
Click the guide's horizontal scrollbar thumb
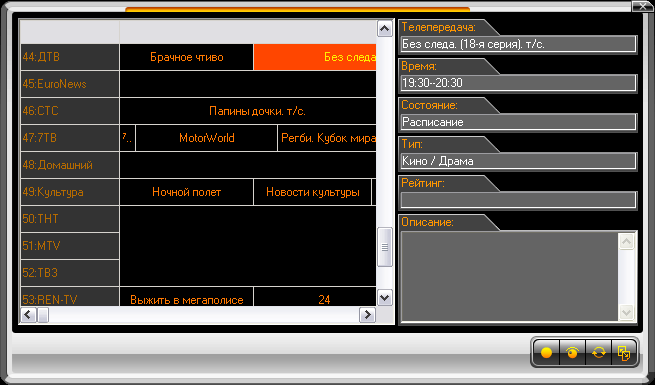tap(43, 315)
